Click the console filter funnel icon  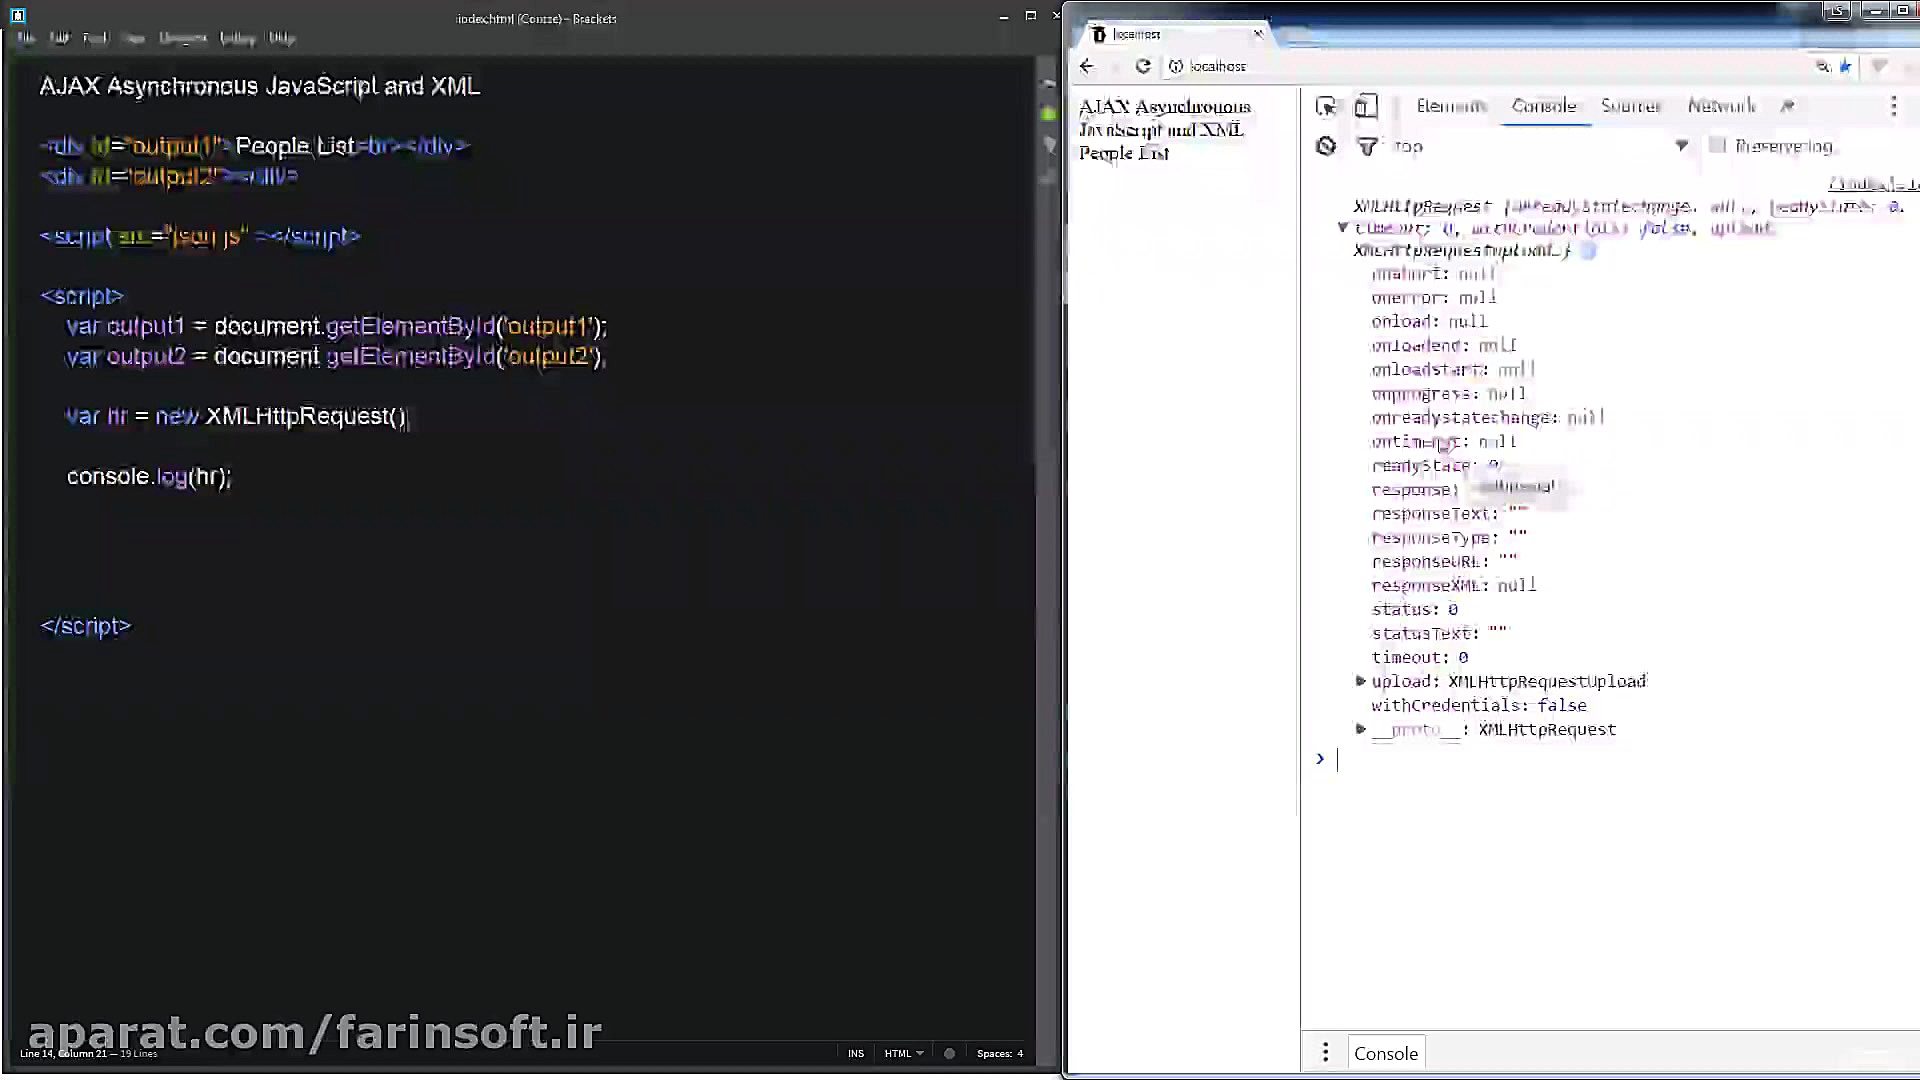click(1366, 146)
